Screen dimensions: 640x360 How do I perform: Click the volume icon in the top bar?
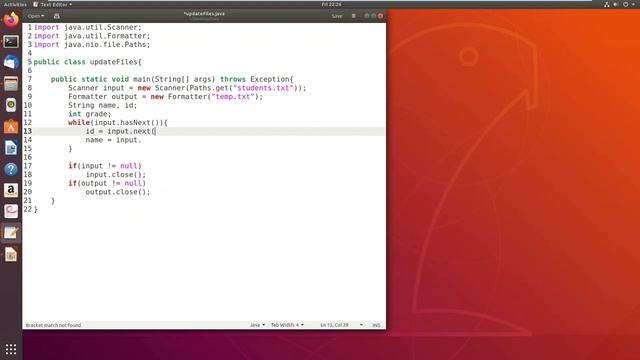[x=616, y=4]
